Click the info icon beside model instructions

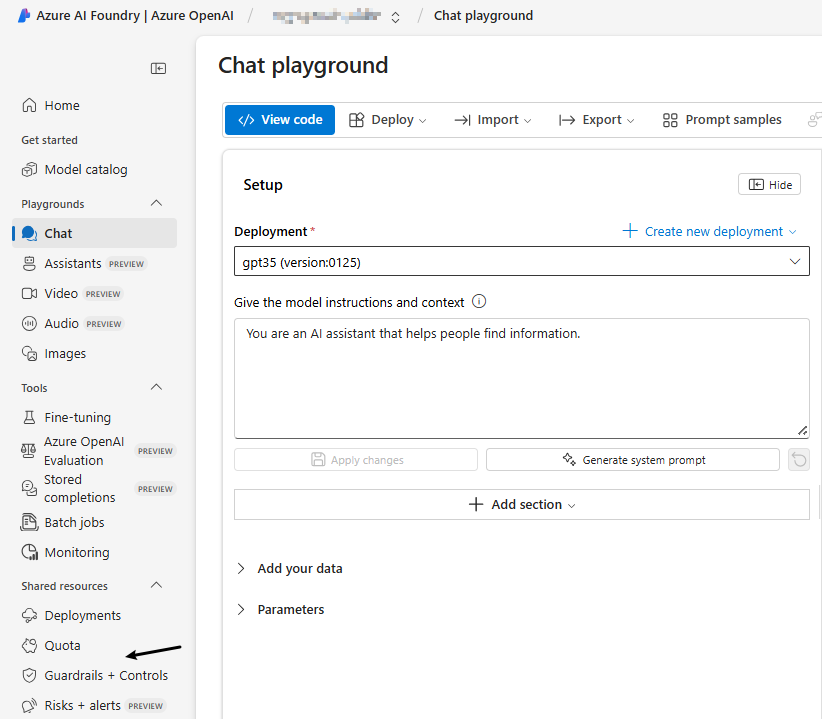pos(479,301)
